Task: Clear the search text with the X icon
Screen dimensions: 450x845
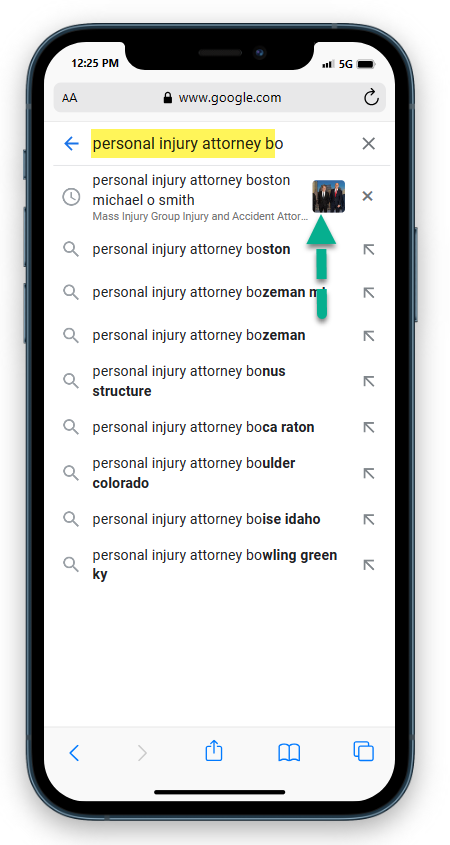Action: 368,143
